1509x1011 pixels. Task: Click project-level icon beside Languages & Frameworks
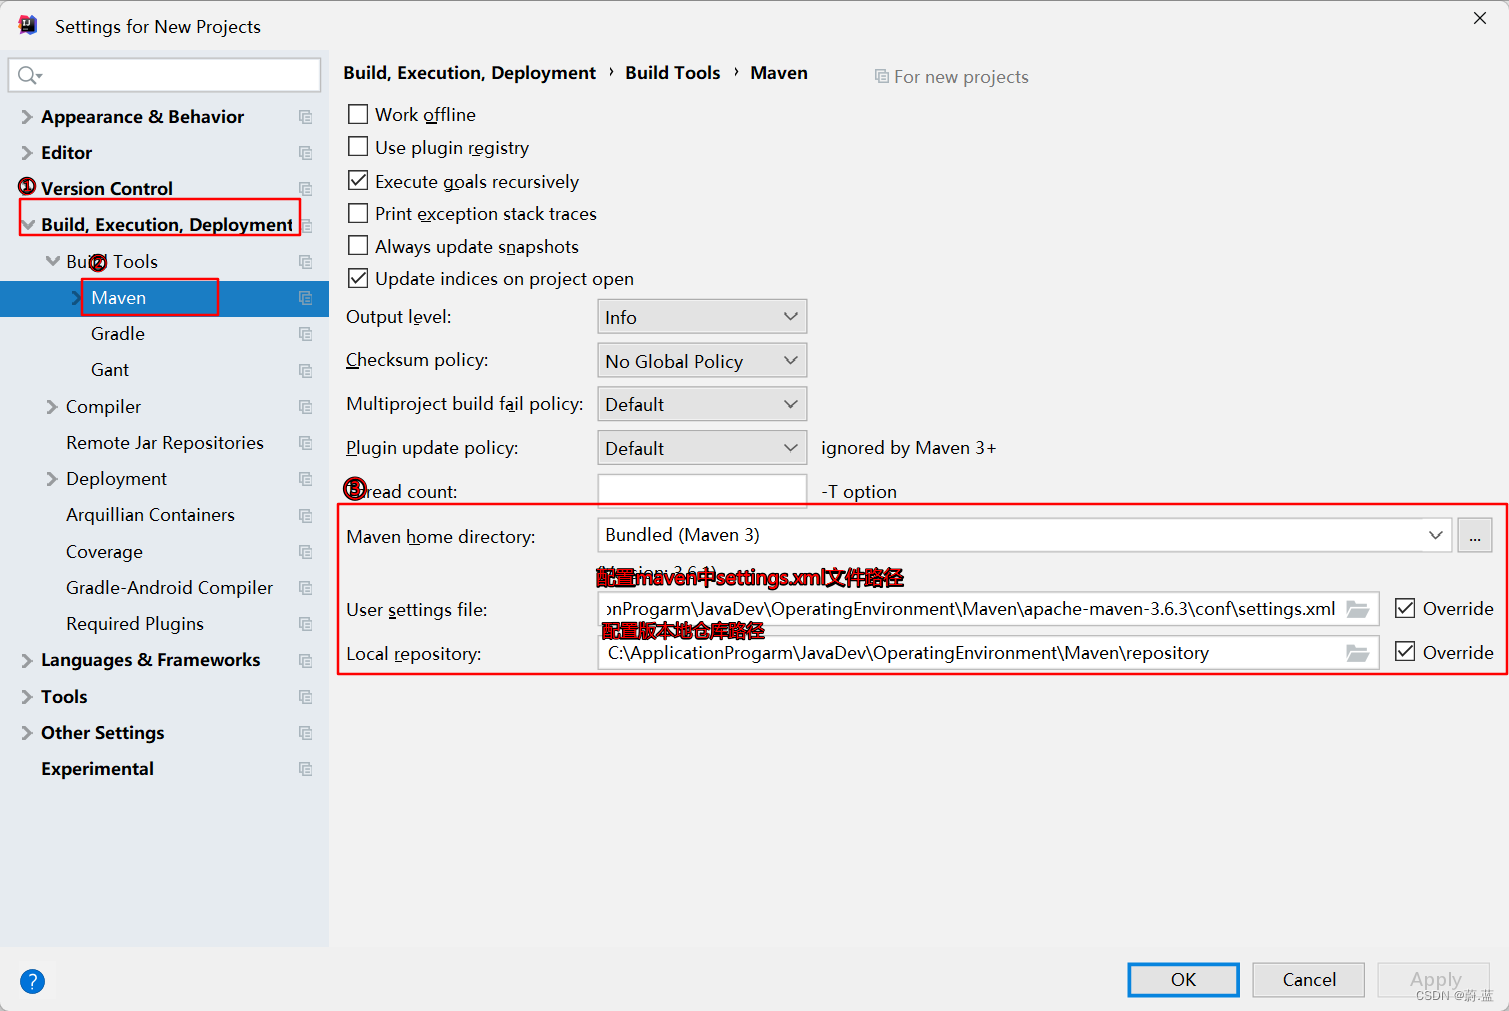pyautogui.click(x=306, y=660)
